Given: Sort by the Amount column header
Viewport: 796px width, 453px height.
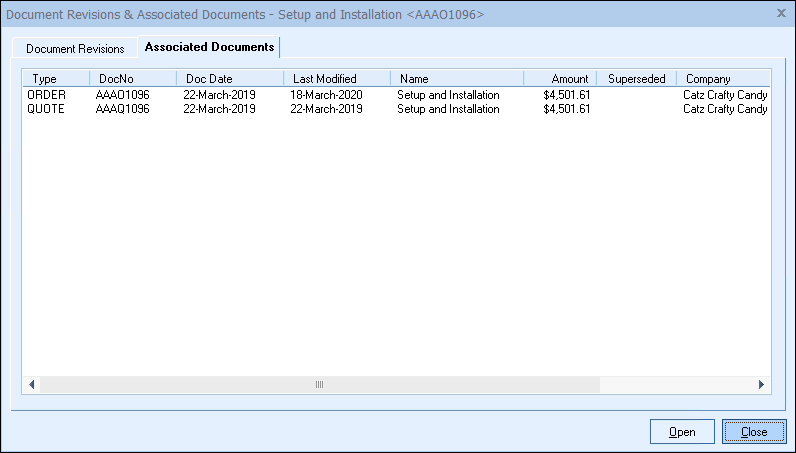Looking at the screenshot, I should point(569,78).
